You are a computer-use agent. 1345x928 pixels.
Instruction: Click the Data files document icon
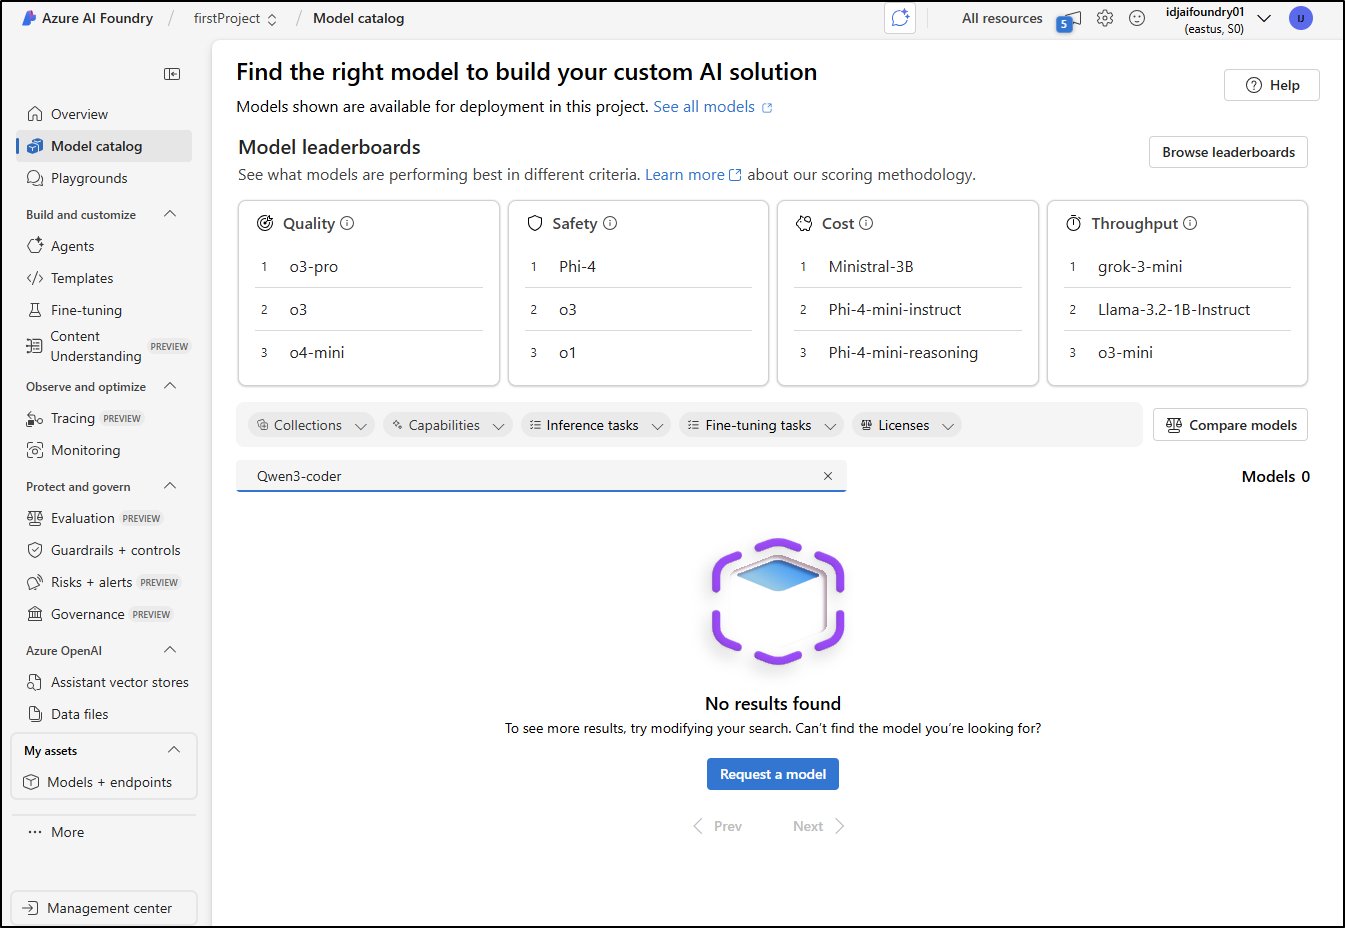click(35, 714)
